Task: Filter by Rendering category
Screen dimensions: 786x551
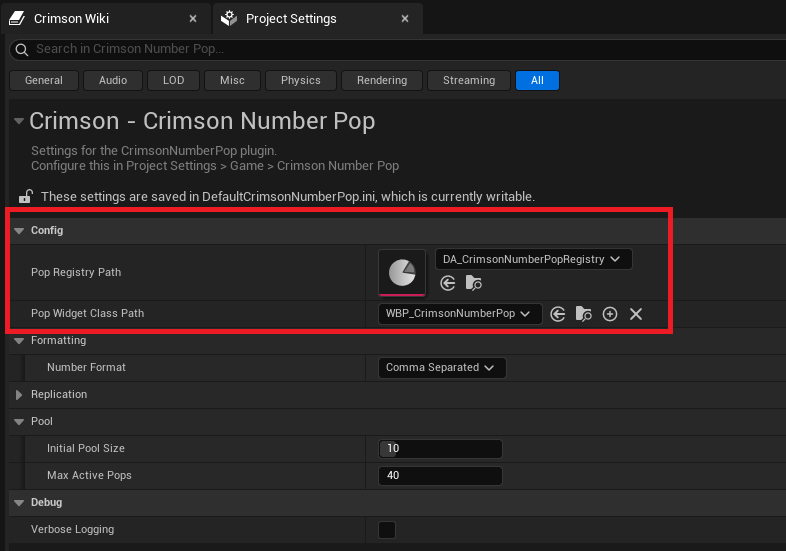Action: pos(382,80)
